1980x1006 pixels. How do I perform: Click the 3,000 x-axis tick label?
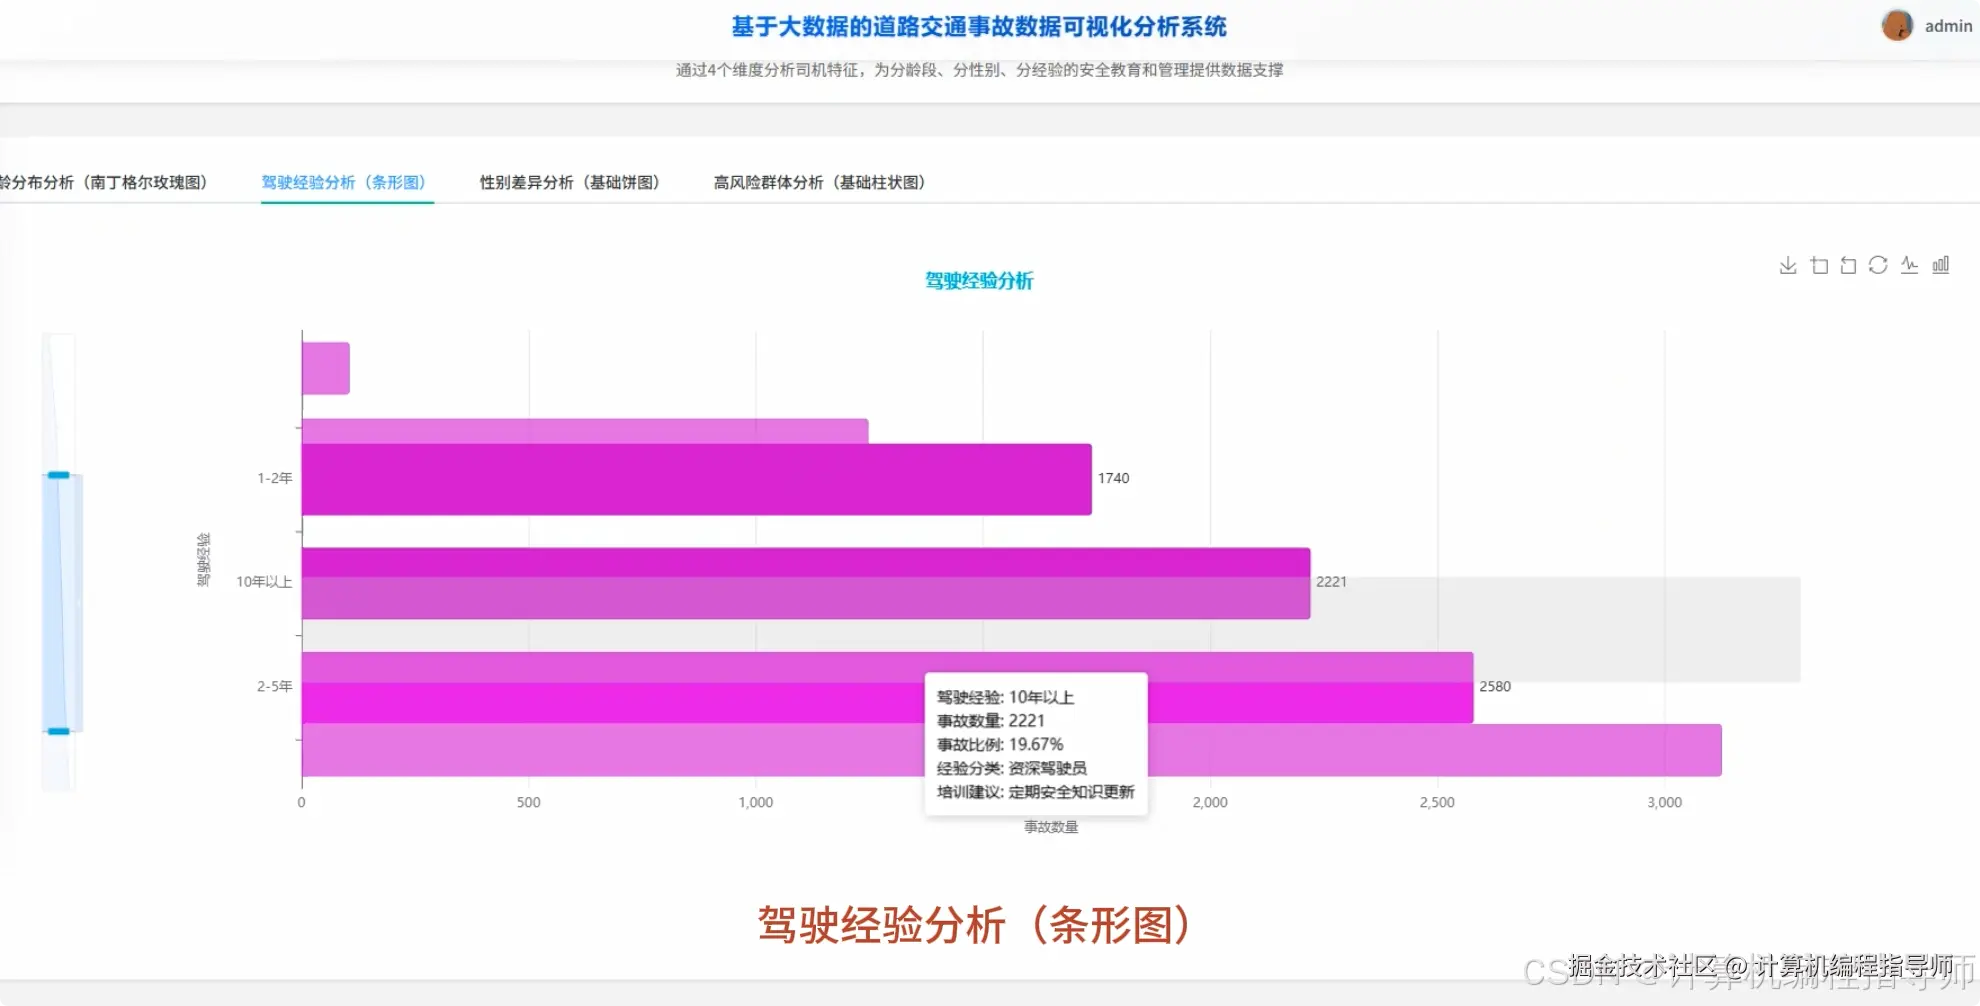point(1665,802)
